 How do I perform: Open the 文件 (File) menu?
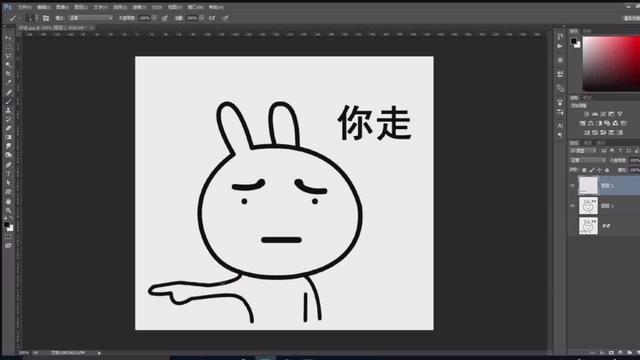point(25,7)
